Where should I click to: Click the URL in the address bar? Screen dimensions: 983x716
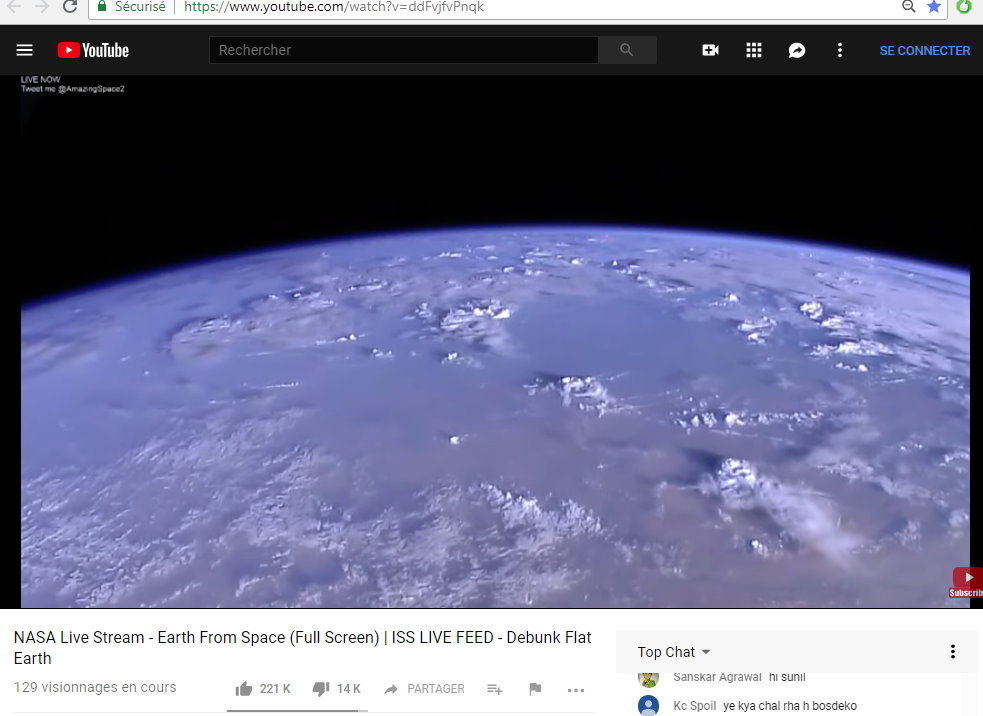(x=334, y=7)
